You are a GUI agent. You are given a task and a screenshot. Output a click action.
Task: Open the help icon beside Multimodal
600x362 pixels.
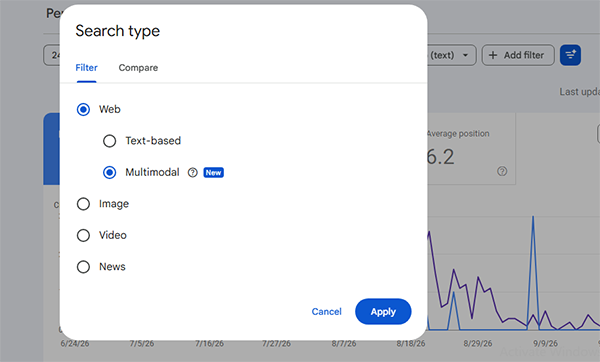[192, 173]
